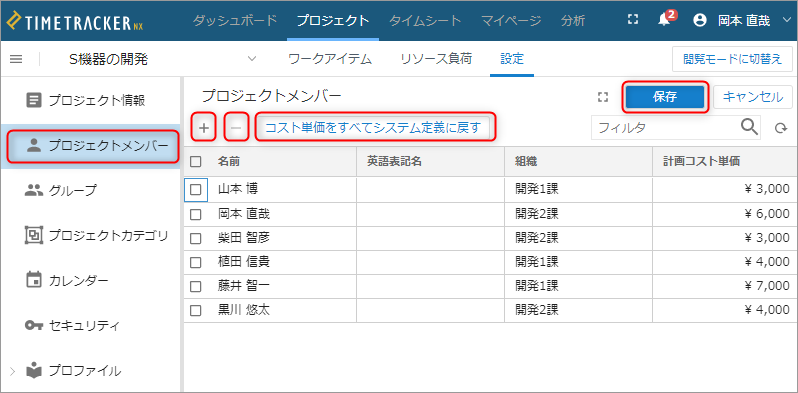Click the TimeTracker NX logo
Image resolution: width=798 pixels, height=393 pixels.
75,22
